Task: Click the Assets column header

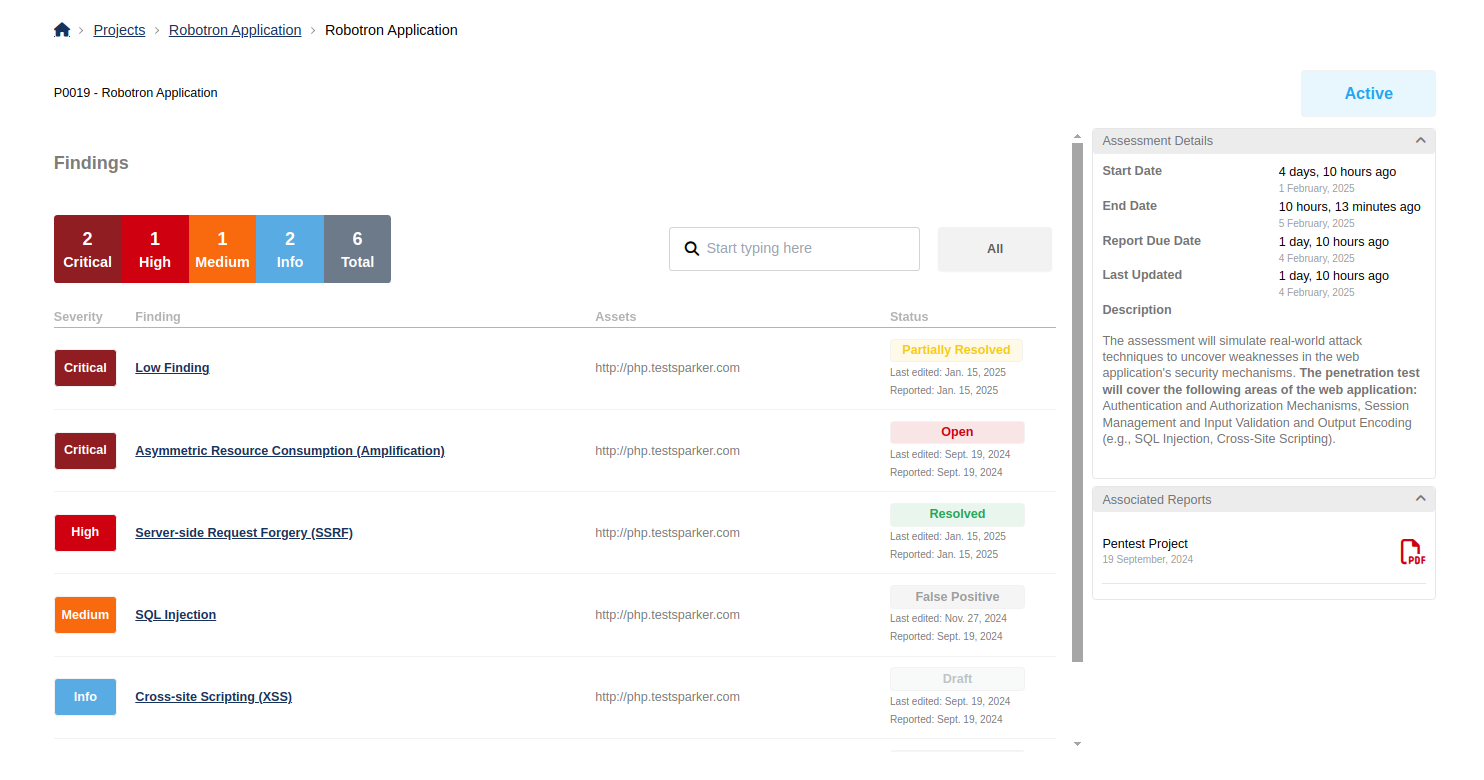Action: coord(616,317)
